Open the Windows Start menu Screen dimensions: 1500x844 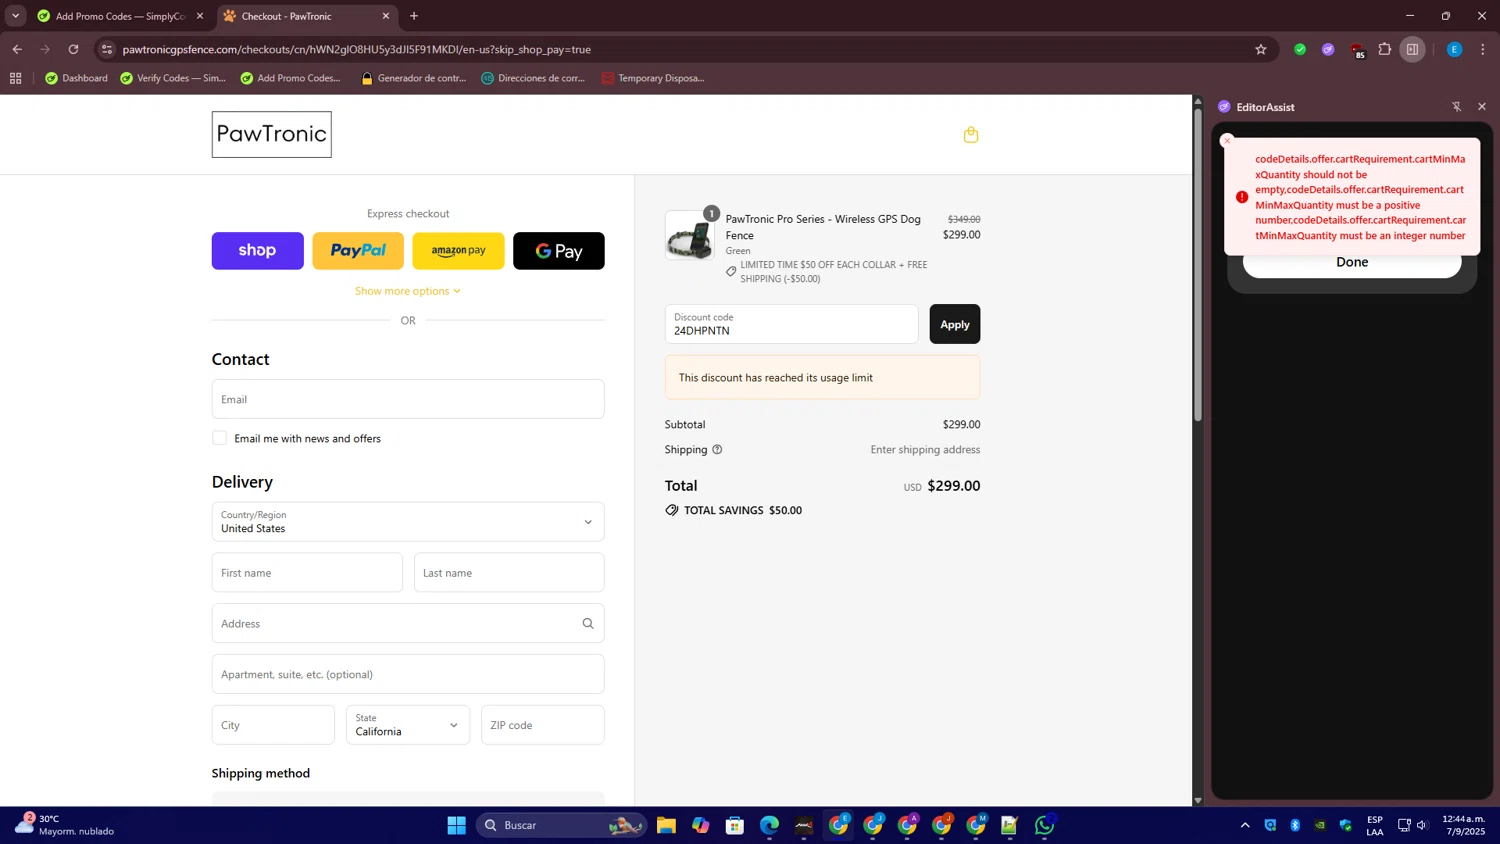tap(456, 825)
